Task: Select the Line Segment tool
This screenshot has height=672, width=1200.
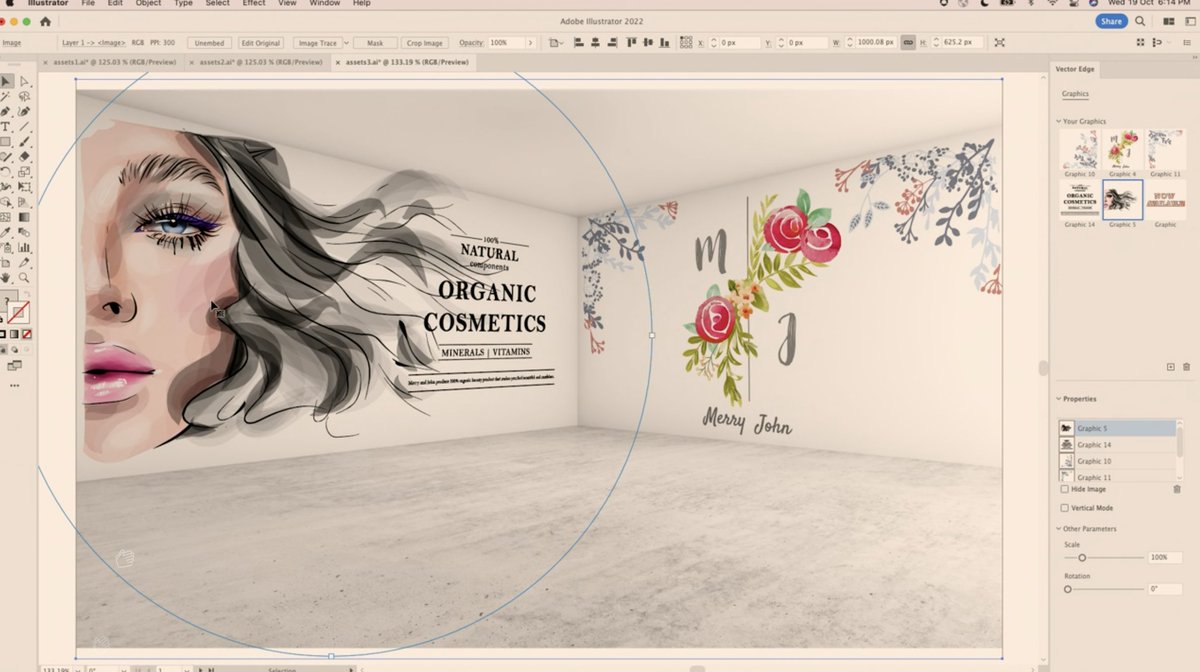Action: [24, 127]
